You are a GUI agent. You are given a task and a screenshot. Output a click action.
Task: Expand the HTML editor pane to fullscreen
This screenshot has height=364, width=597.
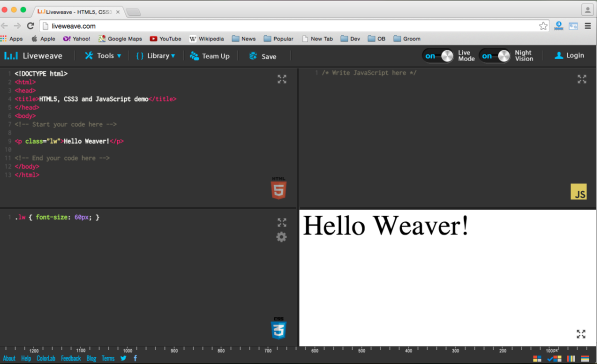(x=282, y=79)
